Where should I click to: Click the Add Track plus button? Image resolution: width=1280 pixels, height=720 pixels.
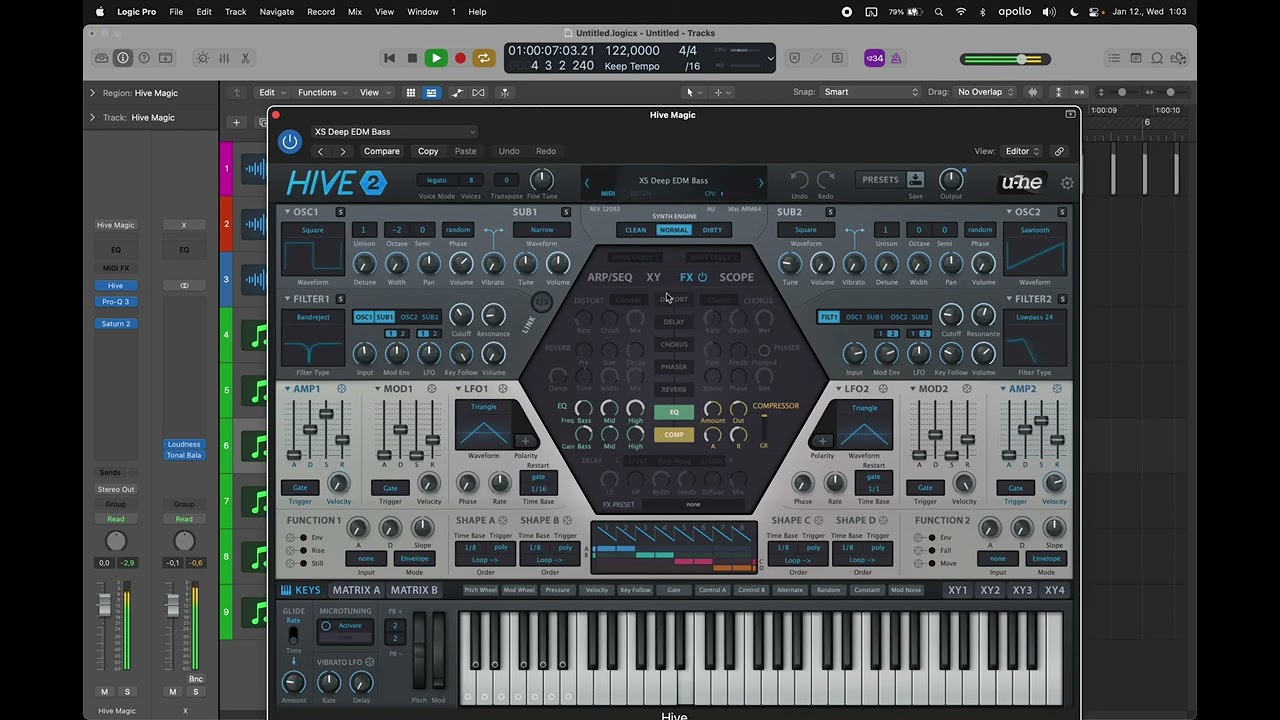tap(236, 122)
